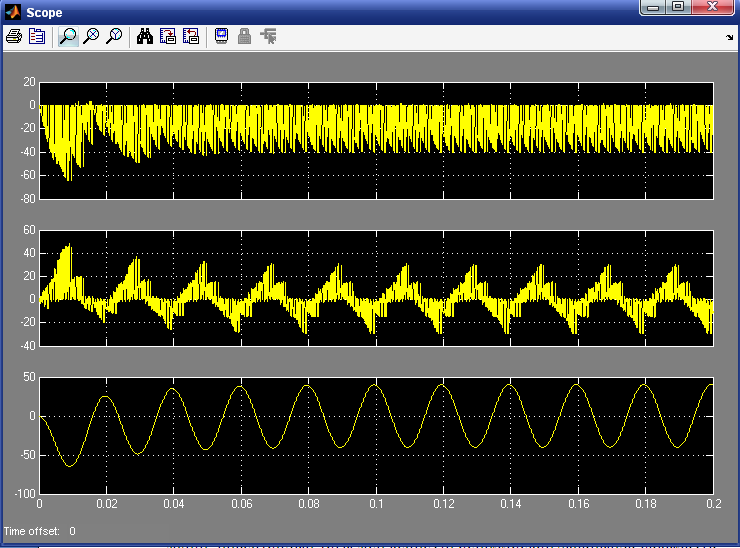Click the middle plot with 60 to -40 axis
The width and height of the screenshot is (740, 548).
[x=376, y=288]
